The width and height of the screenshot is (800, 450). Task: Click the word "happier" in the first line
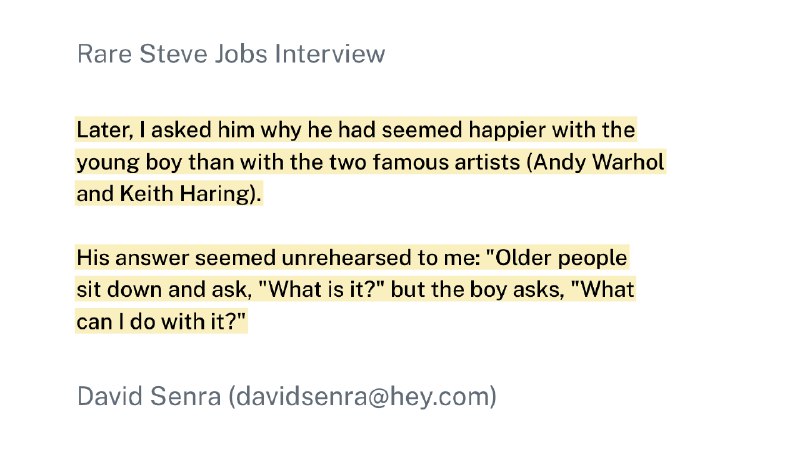click(483, 130)
